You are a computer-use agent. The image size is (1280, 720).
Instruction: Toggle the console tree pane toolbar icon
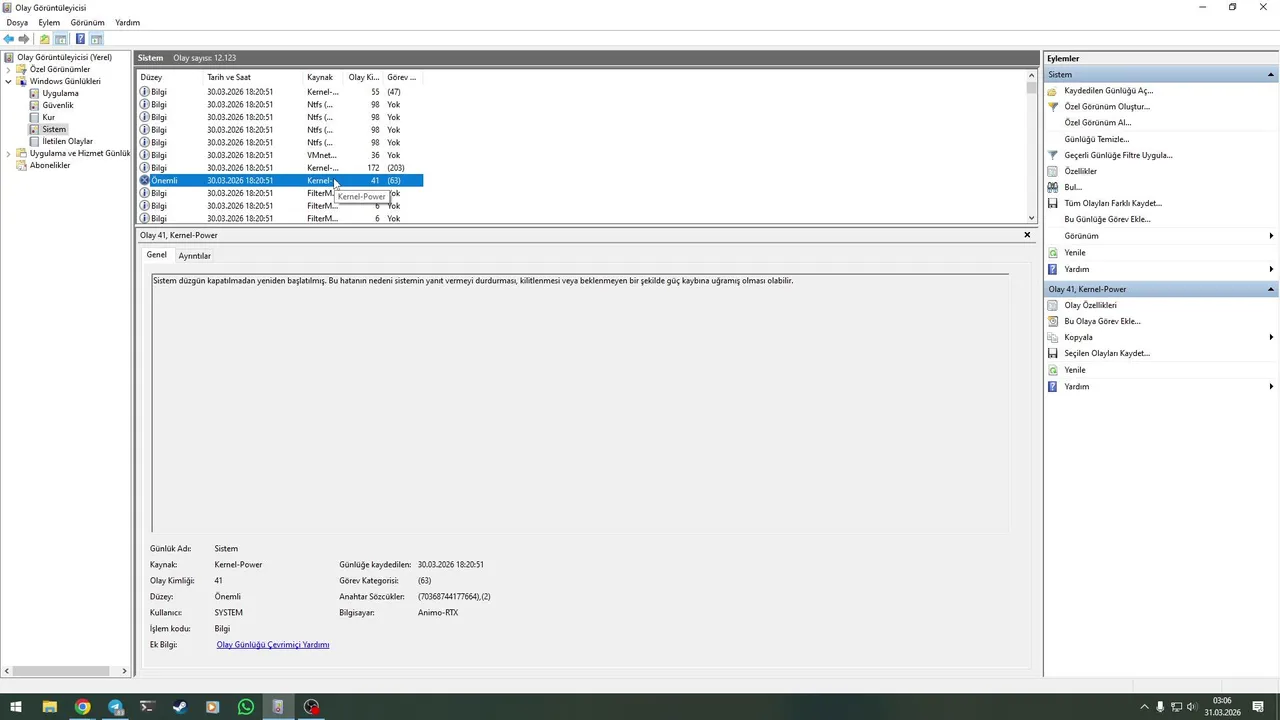point(61,39)
